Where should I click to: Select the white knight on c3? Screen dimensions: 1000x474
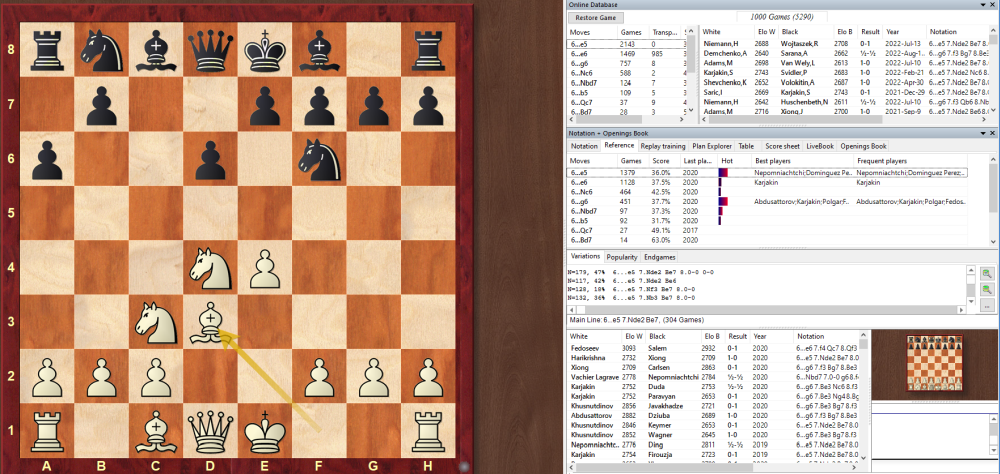[155, 323]
